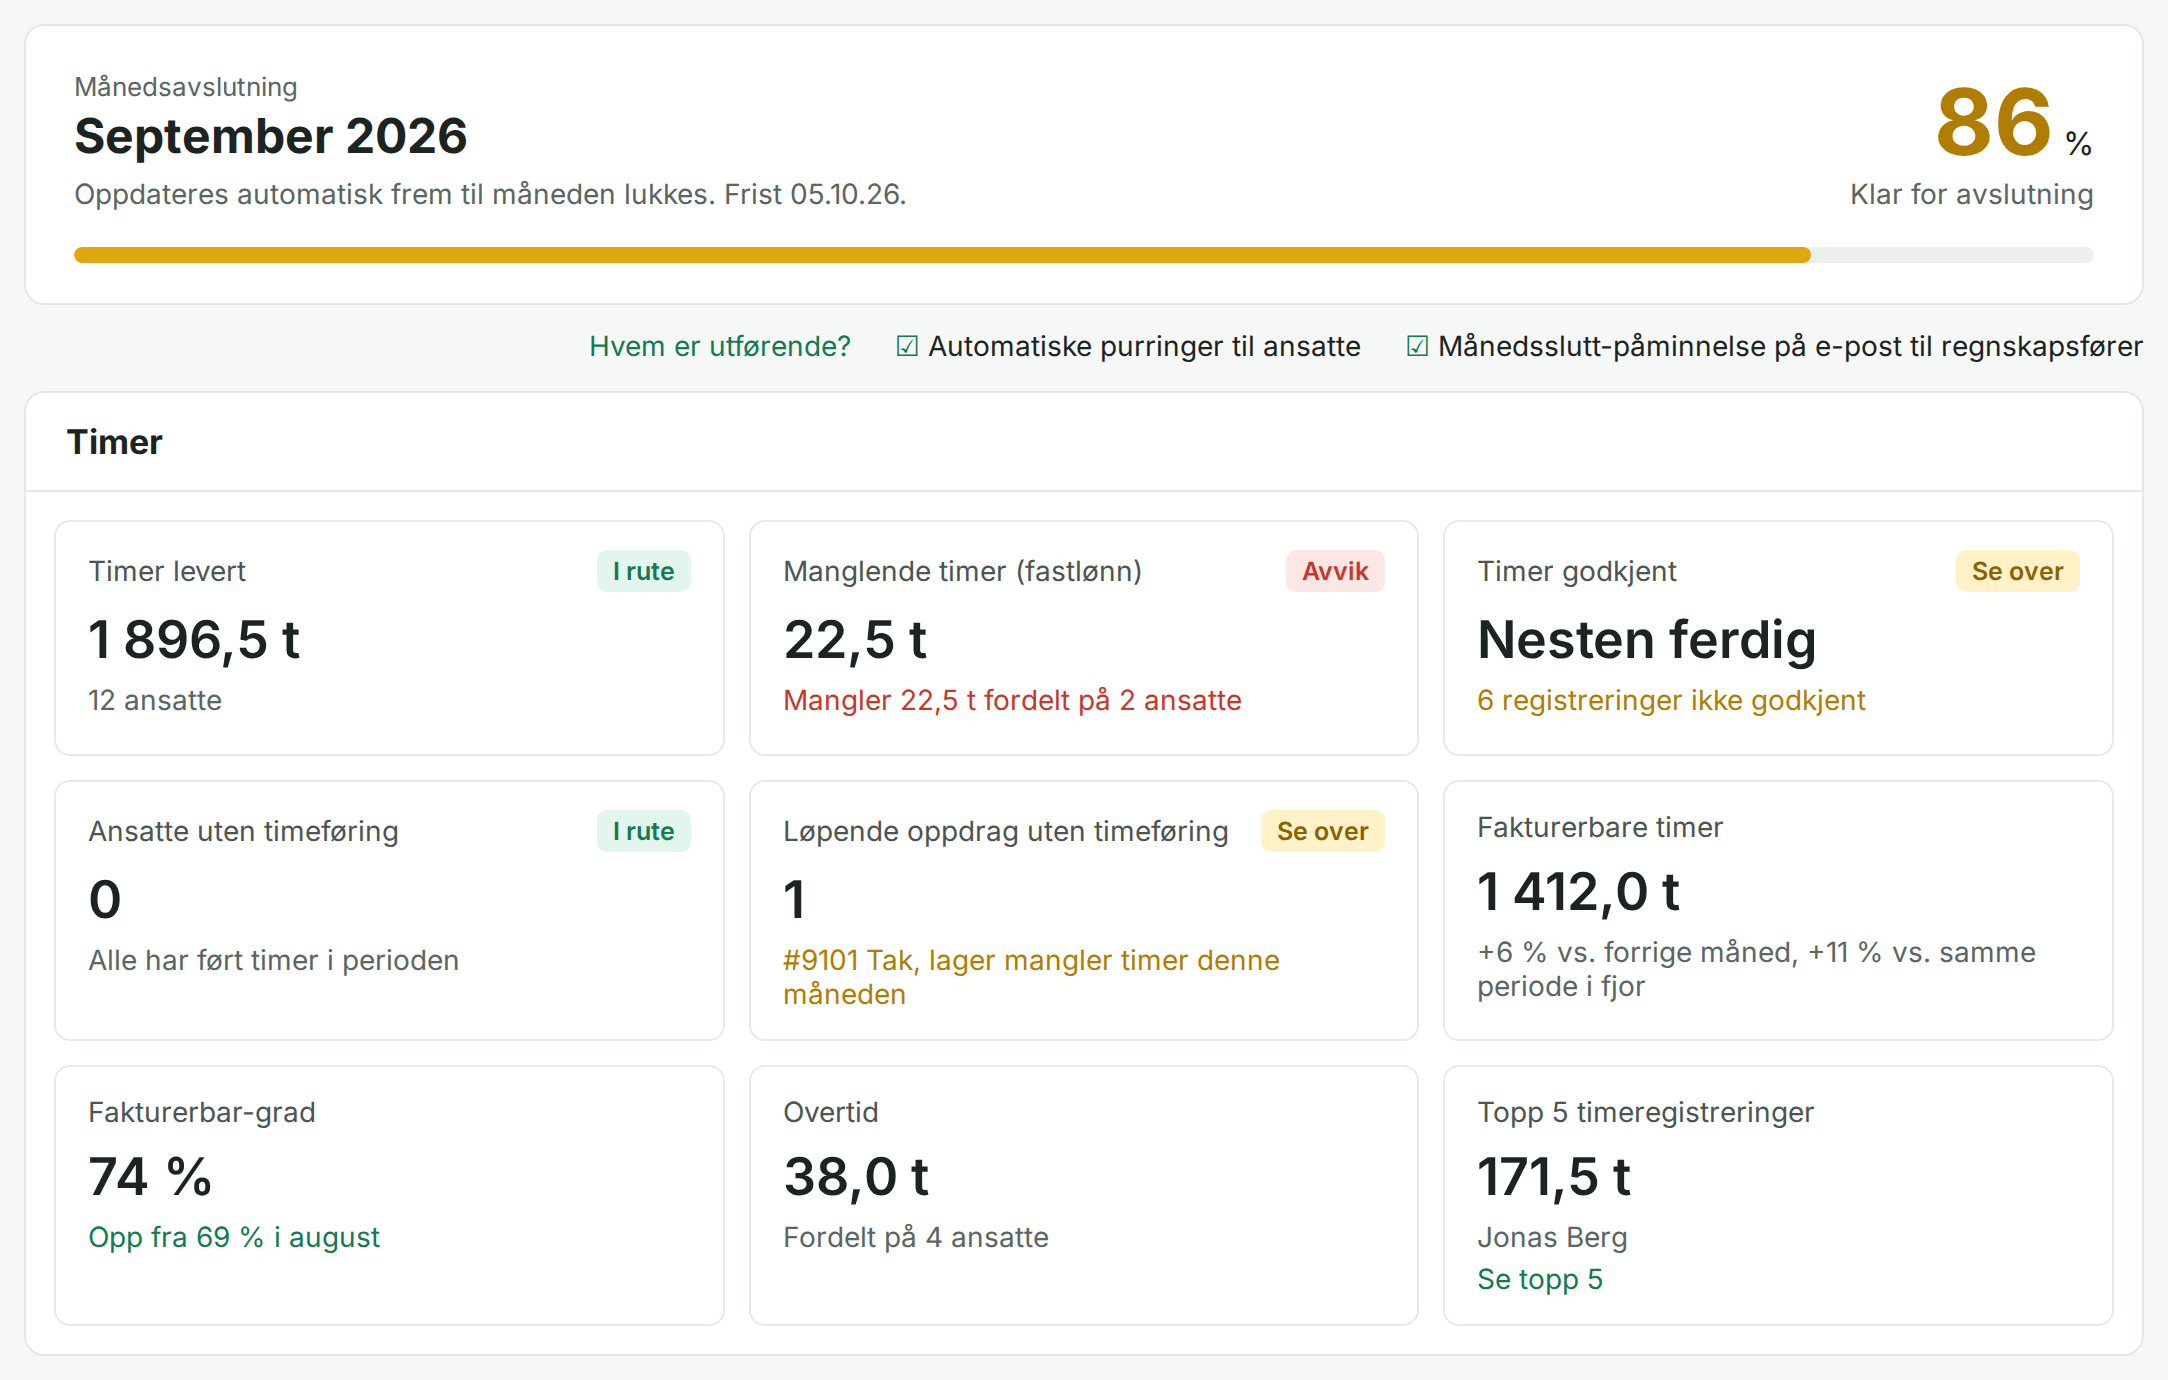This screenshot has width=2168, height=1380.
Task: Select the '1 896,5 t' value
Action: (194, 640)
